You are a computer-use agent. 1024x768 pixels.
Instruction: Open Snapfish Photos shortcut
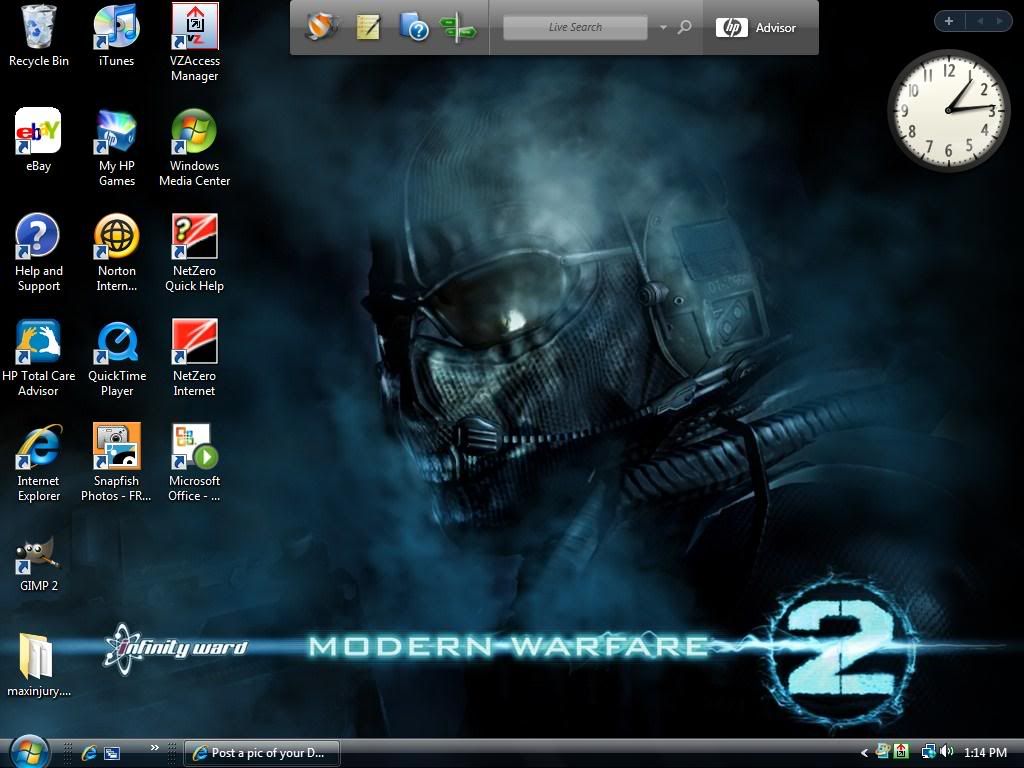(116, 463)
